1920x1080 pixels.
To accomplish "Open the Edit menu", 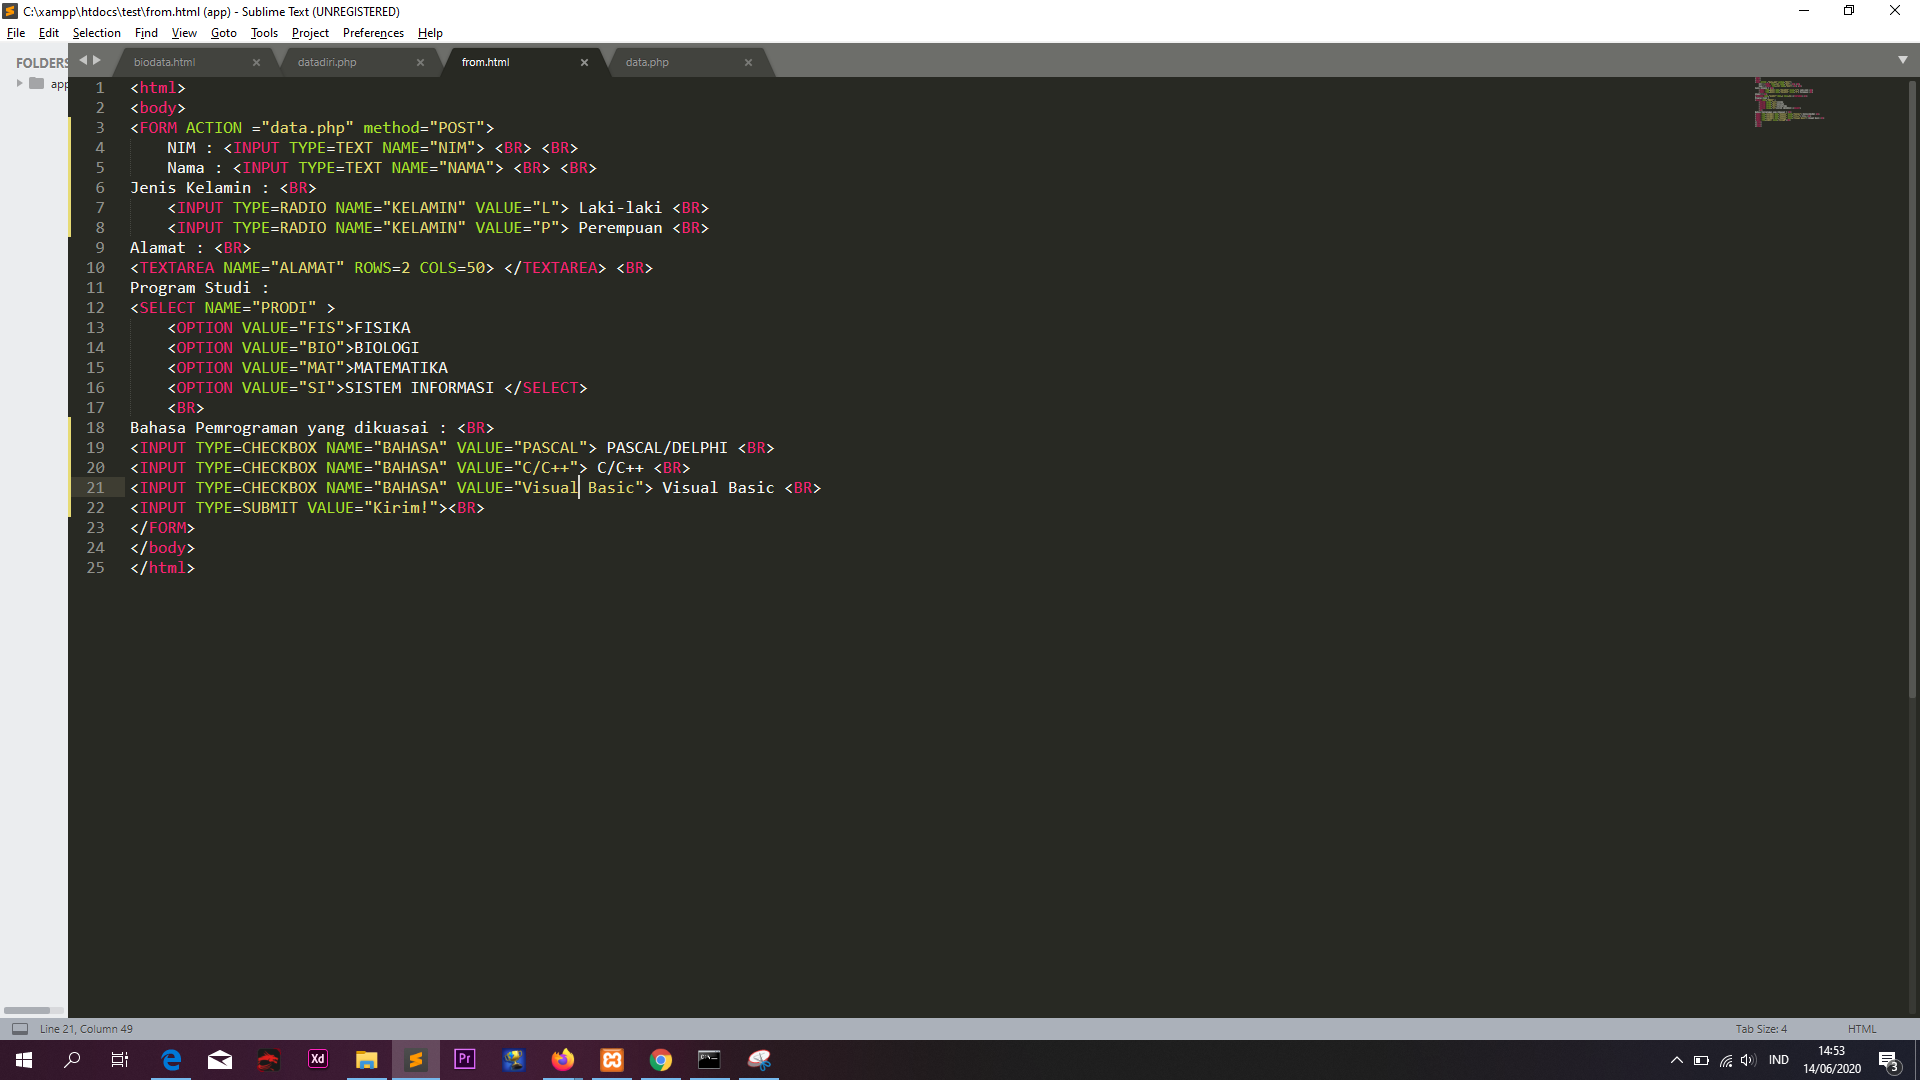I will tap(49, 33).
